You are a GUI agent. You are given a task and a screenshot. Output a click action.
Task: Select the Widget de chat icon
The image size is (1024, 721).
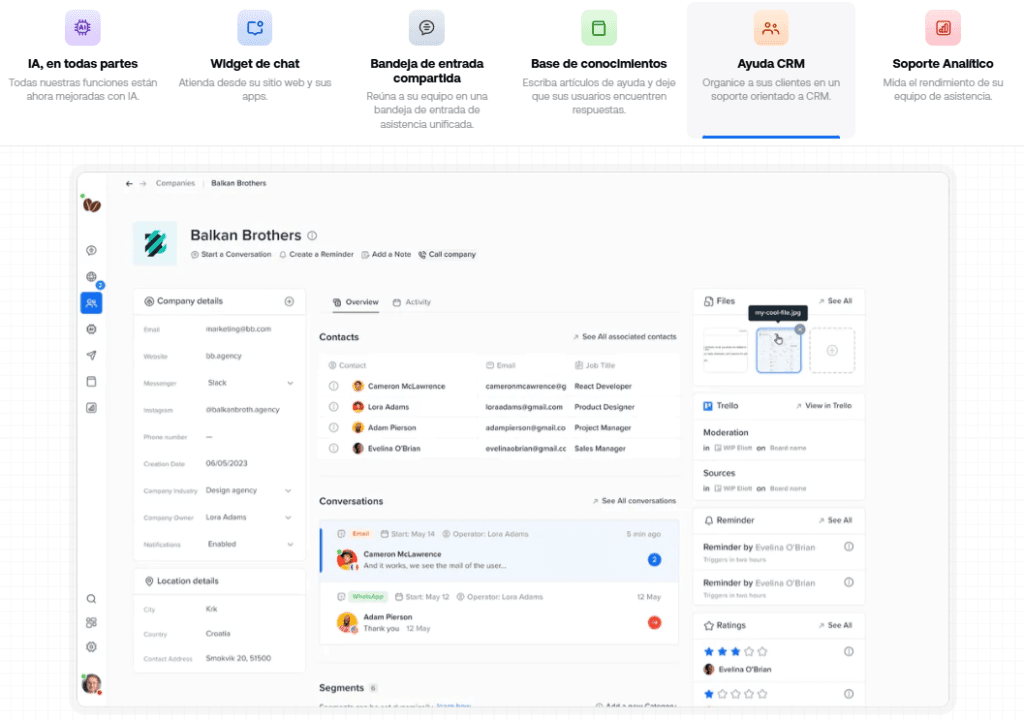[253, 27]
